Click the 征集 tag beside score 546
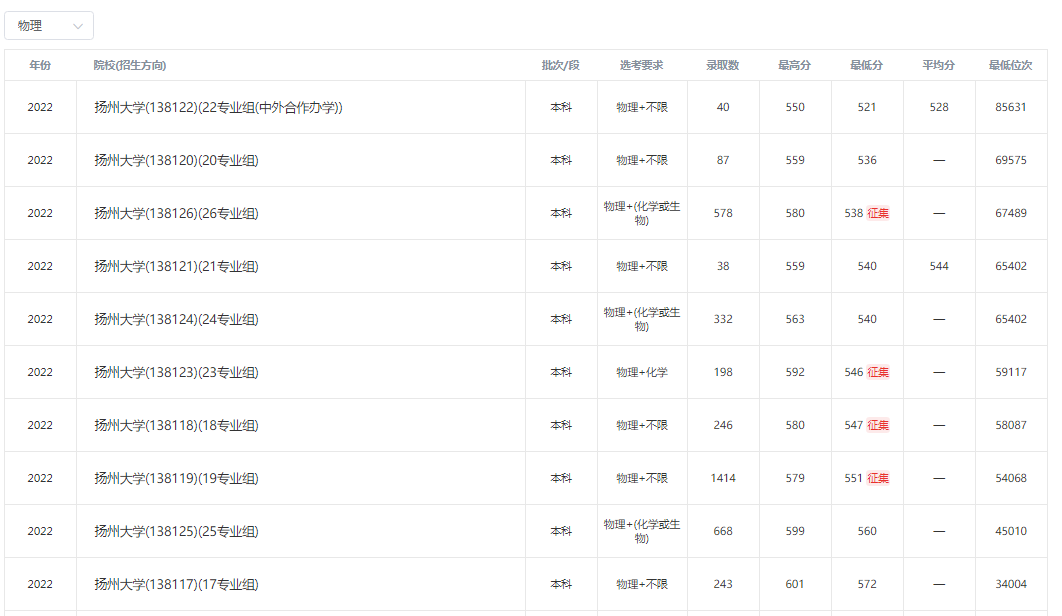This screenshot has height=616, width=1062. point(878,372)
